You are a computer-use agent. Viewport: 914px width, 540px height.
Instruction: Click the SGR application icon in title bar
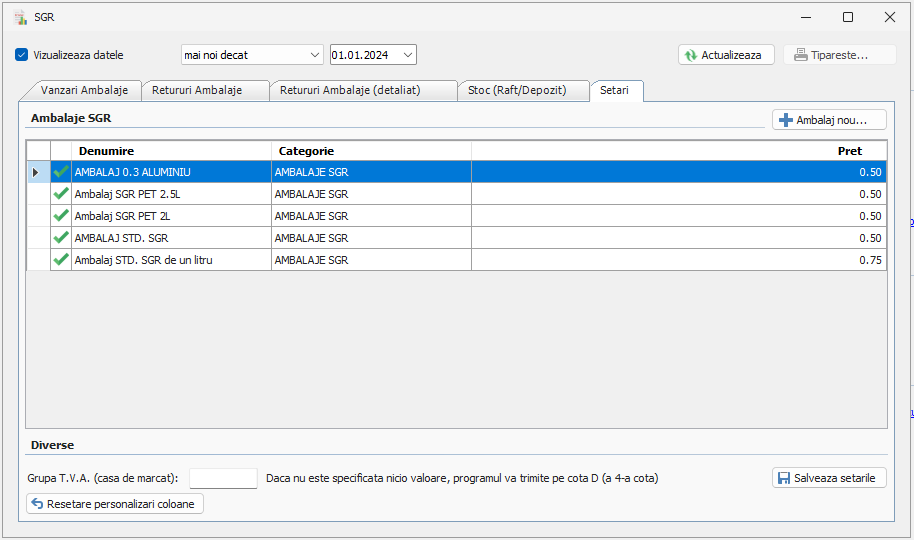pyautogui.click(x=19, y=17)
